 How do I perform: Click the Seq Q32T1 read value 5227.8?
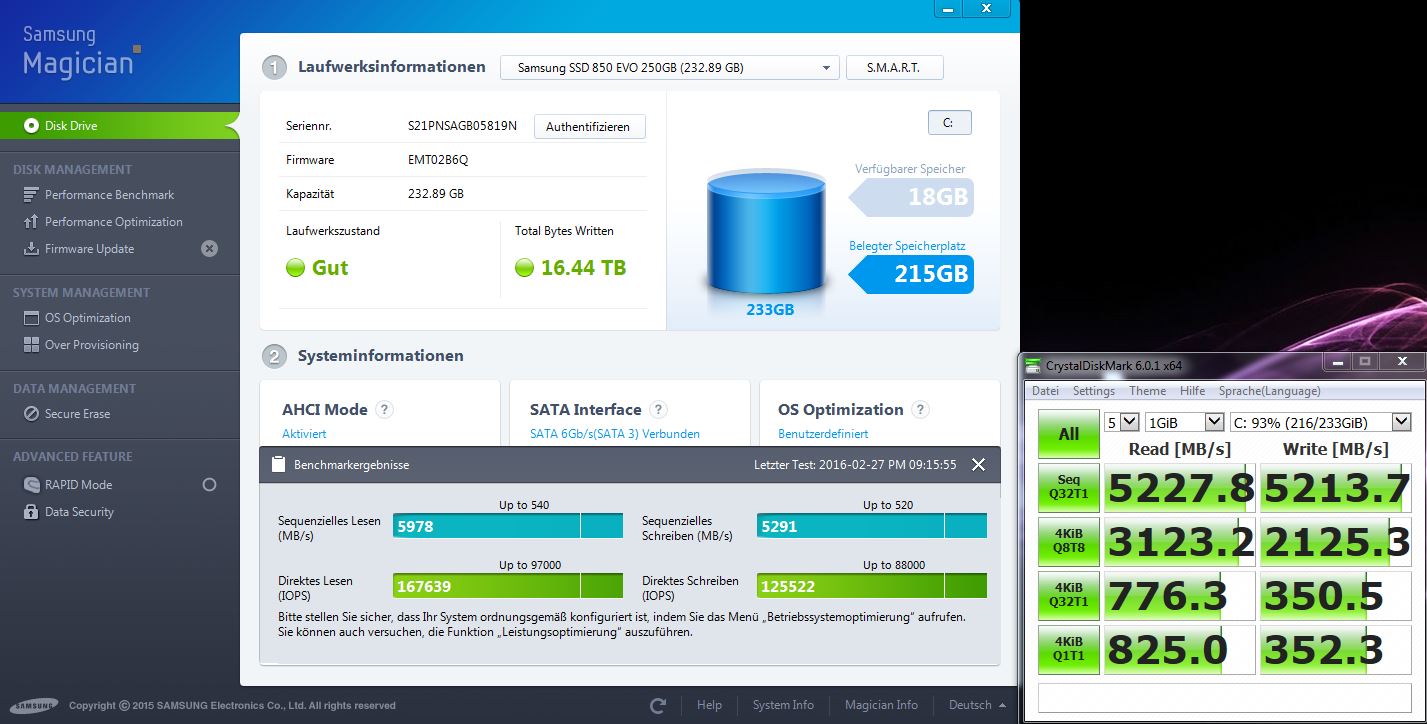[1180, 488]
